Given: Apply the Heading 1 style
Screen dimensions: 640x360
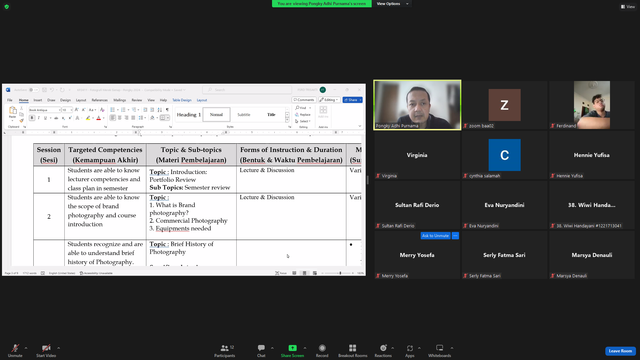Looking at the screenshot, I should pos(189,115).
